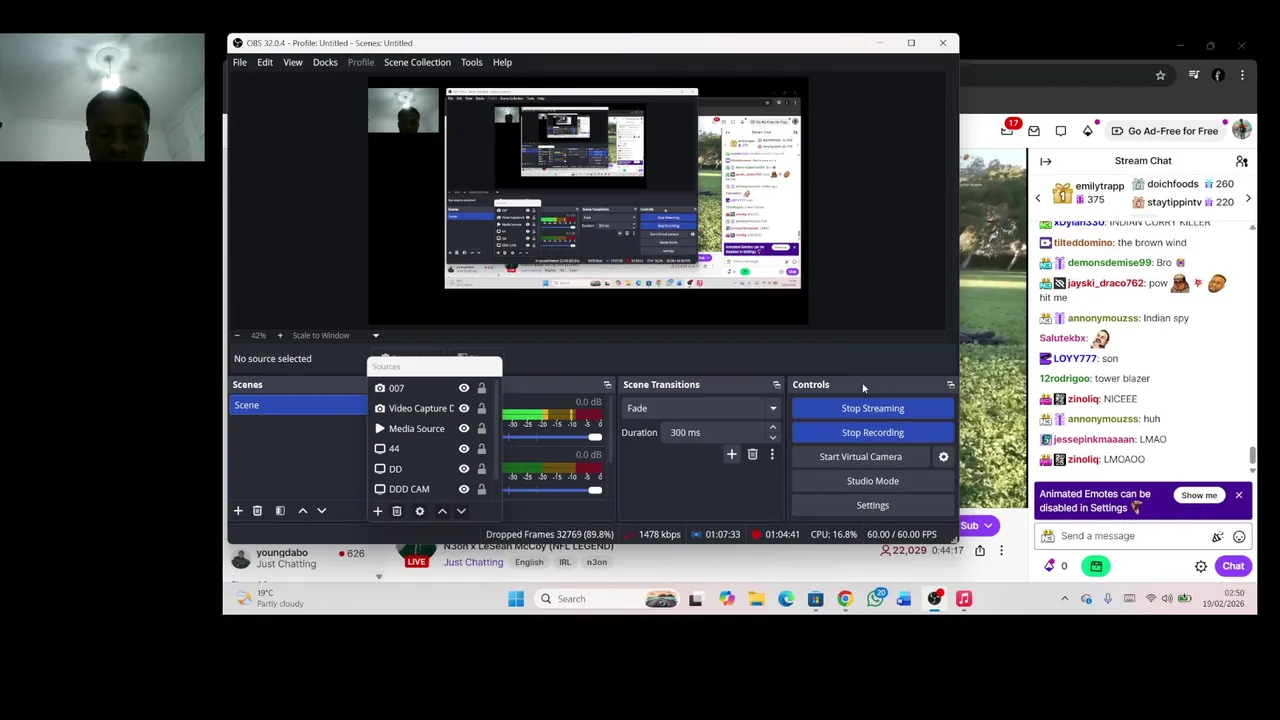Open source properties gear in the Sources toolbar

[x=420, y=511]
